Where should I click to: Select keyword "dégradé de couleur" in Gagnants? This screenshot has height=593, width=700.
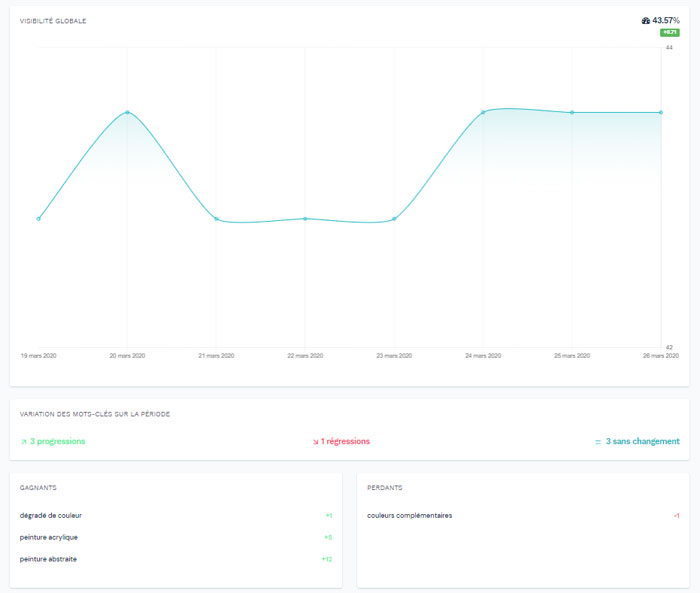(x=51, y=515)
